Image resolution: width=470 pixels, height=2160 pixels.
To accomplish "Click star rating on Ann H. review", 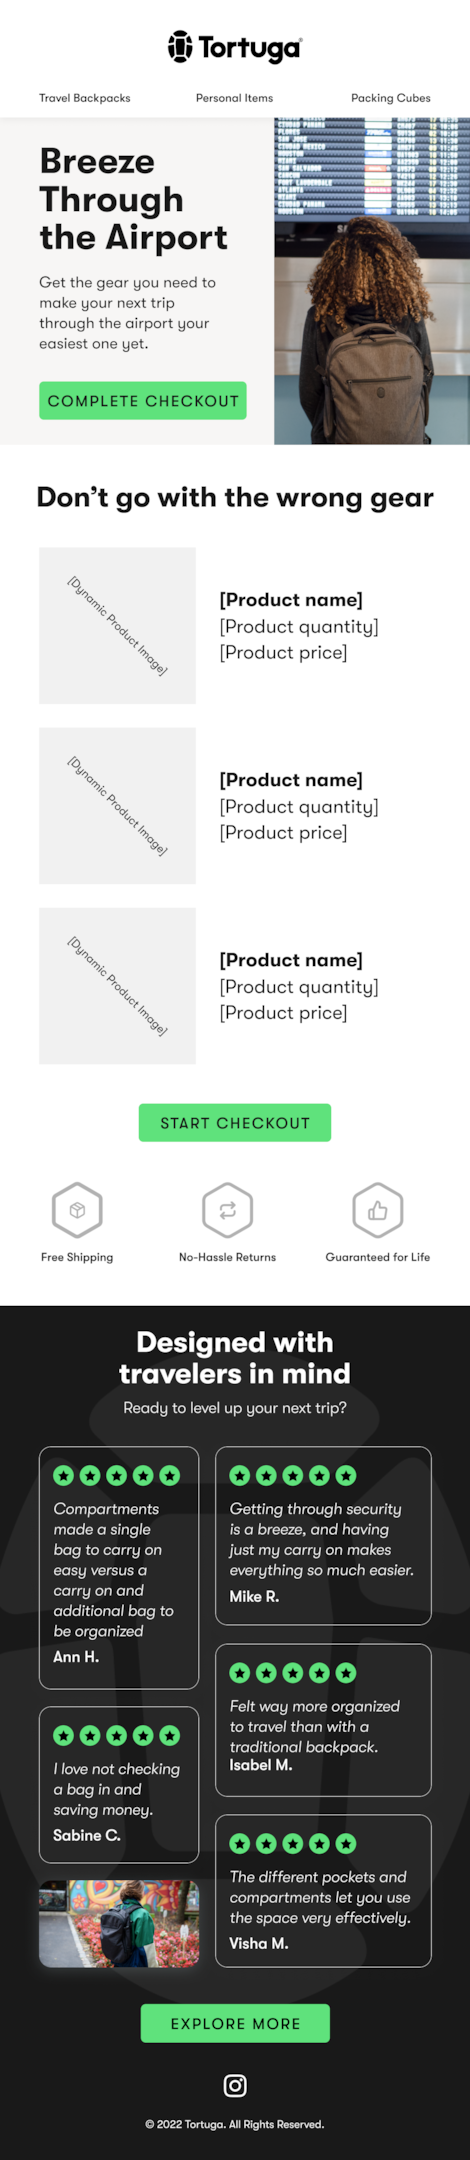I will (x=117, y=1475).
